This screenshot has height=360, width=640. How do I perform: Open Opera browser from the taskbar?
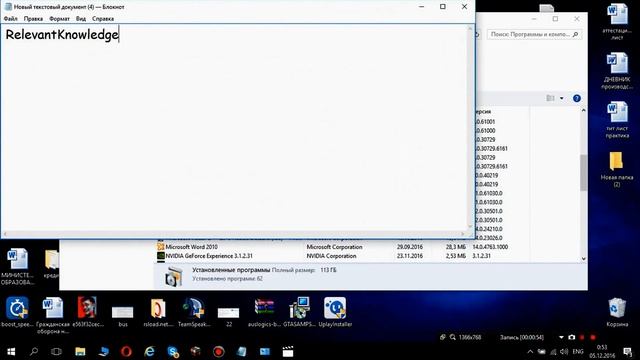click(x=126, y=351)
